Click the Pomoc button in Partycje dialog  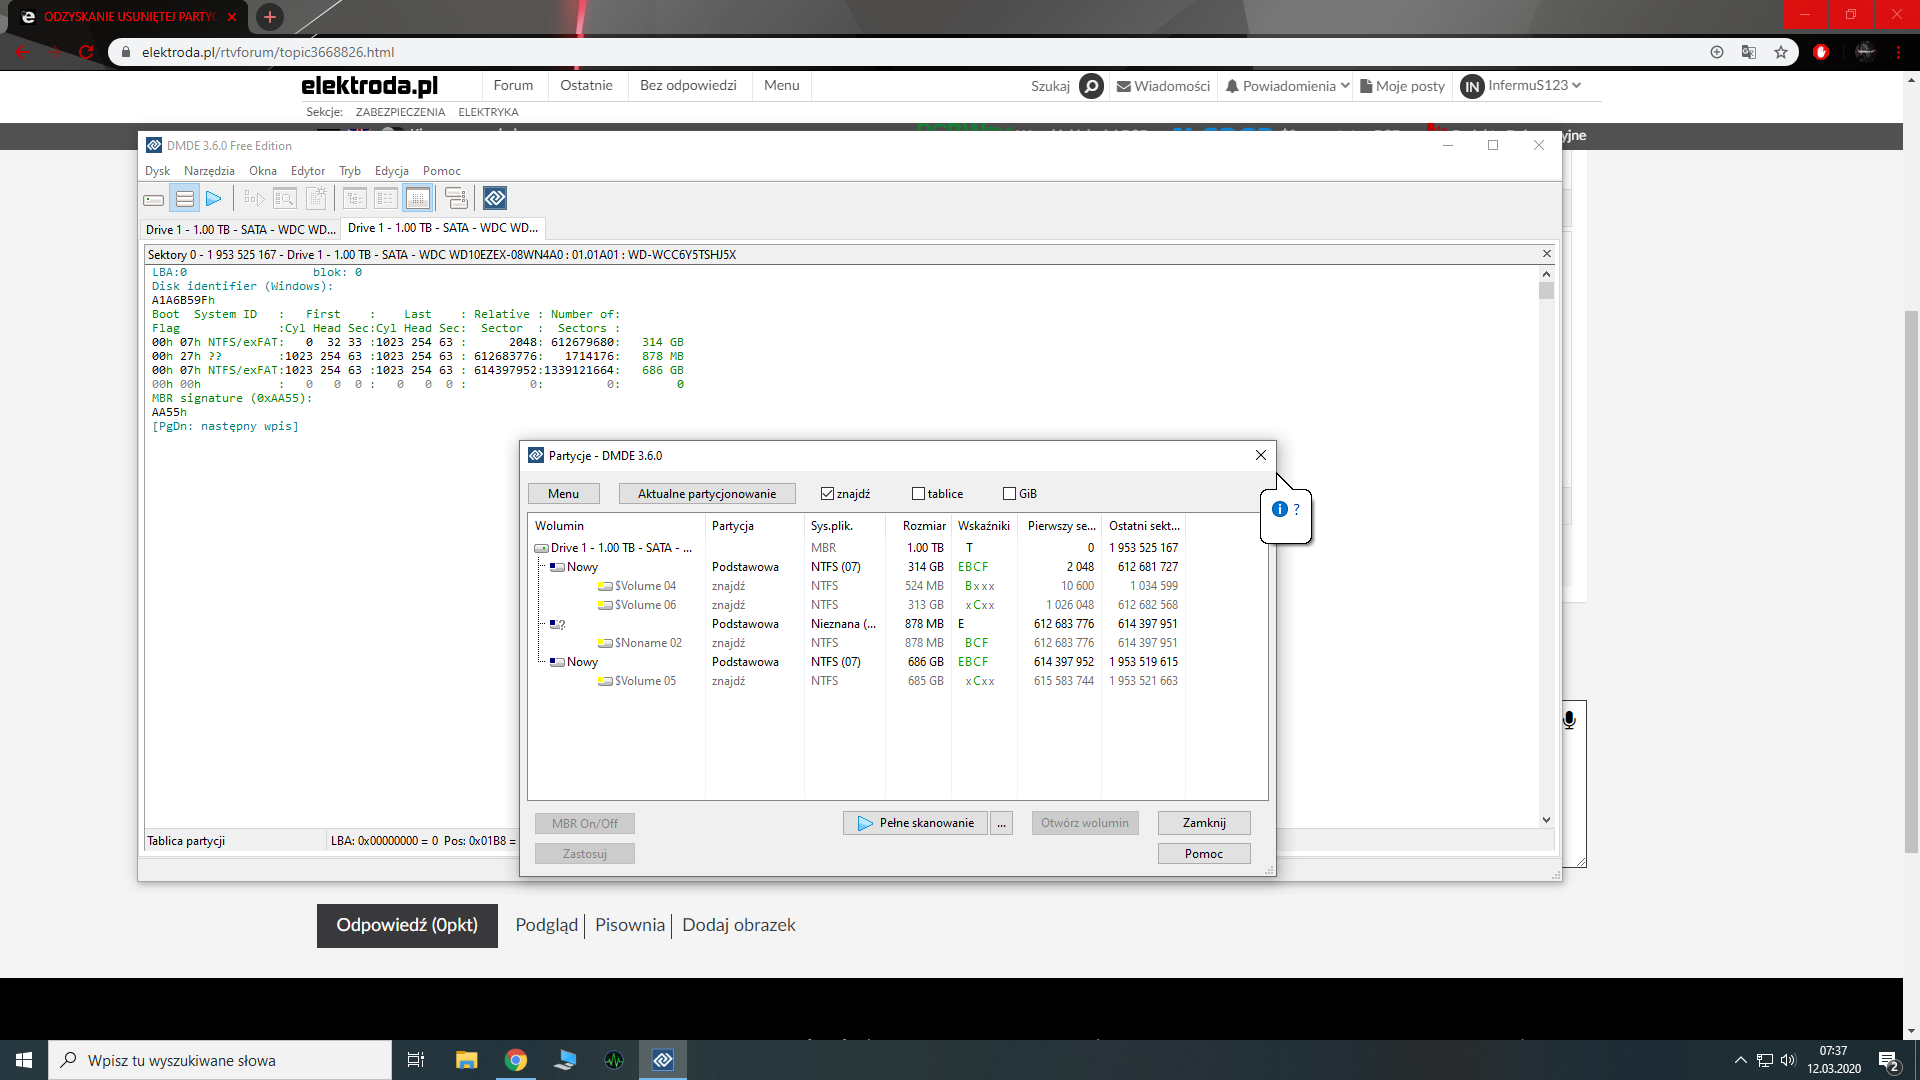point(1203,854)
